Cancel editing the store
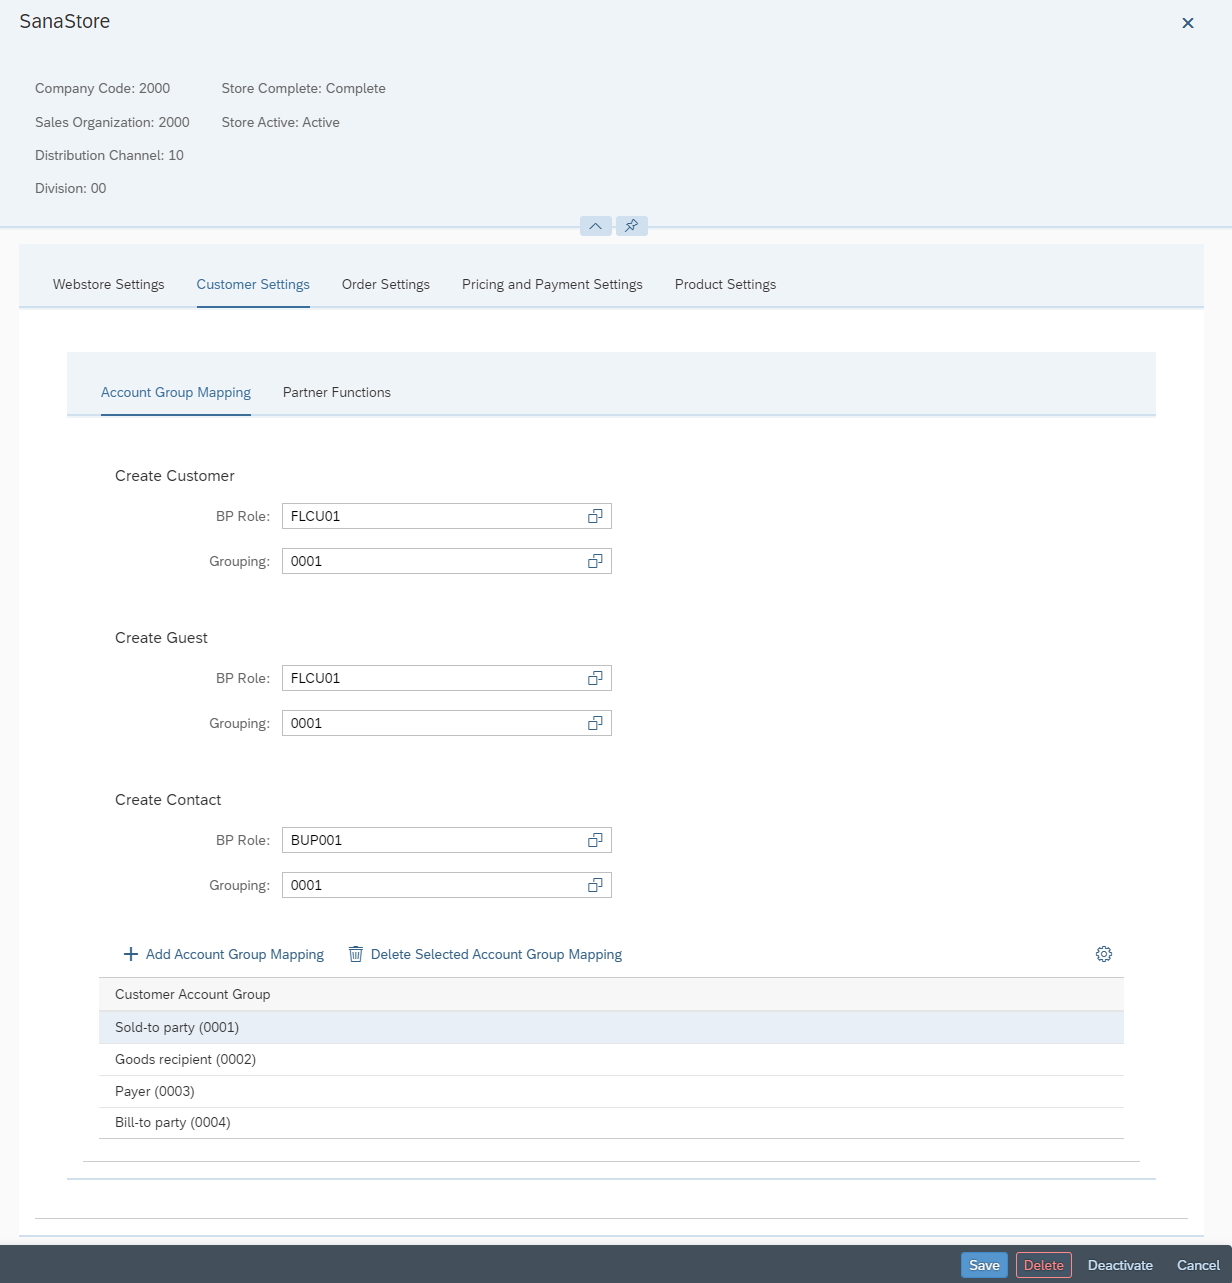This screenshot has width=1232, height=1283. [x=1198, y=1265]
